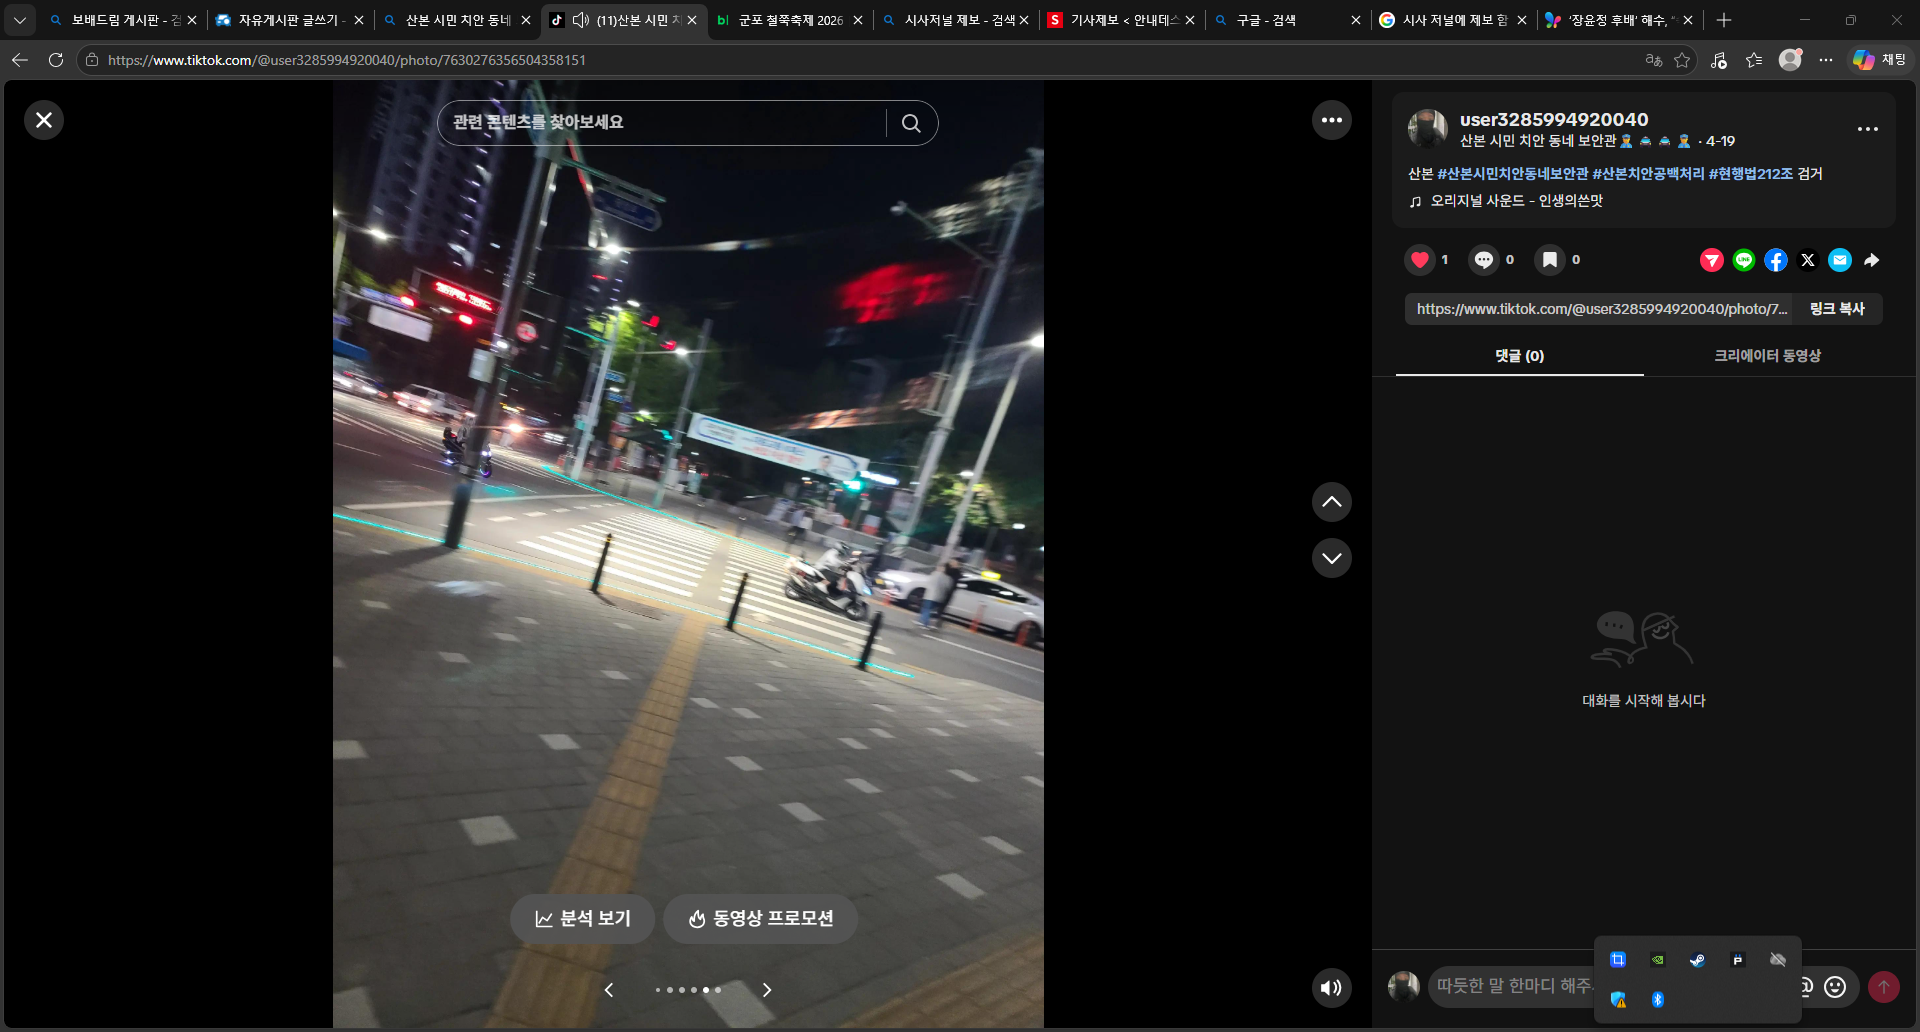The image size is (1920, 1032).
Task: Open the OneDrive cloud tray icon
Action: 1778,960
